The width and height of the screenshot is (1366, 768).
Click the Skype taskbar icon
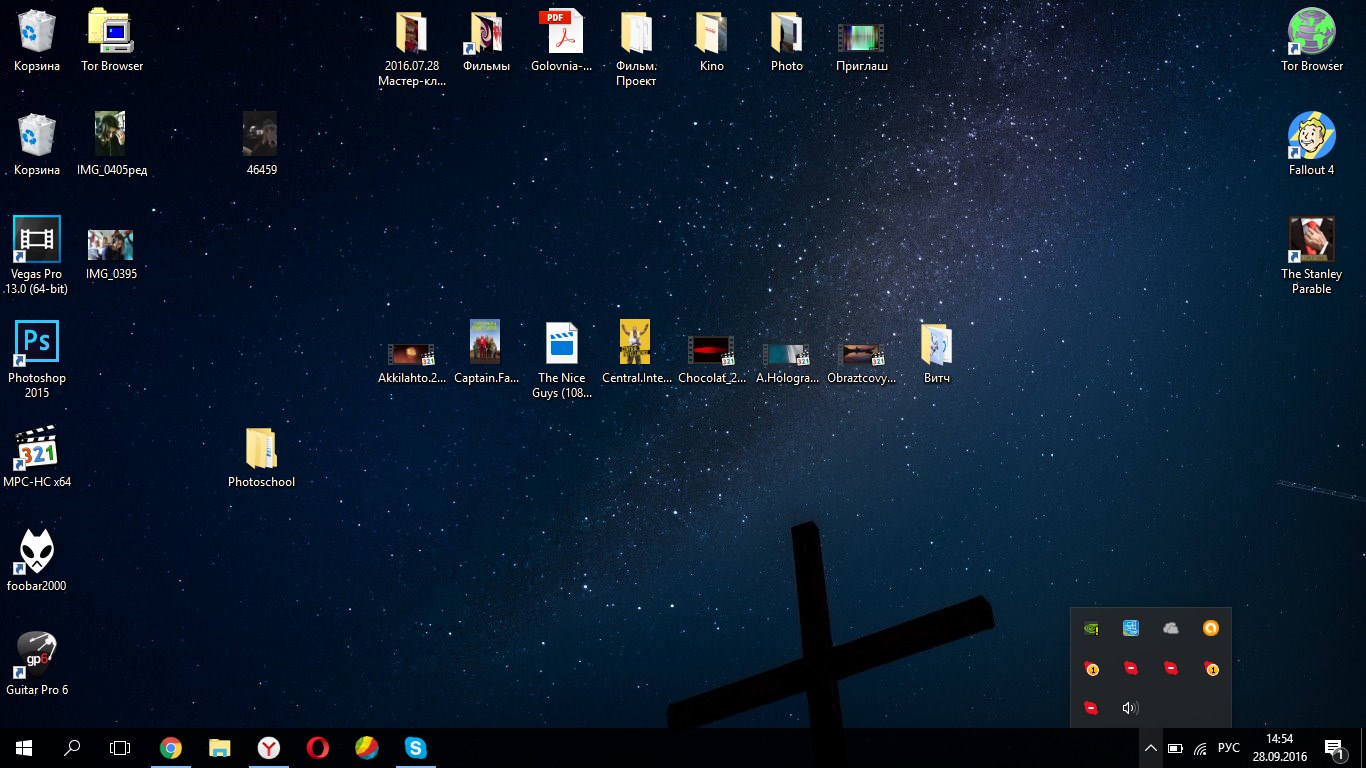pyautogui.click(x=416, y=747)
